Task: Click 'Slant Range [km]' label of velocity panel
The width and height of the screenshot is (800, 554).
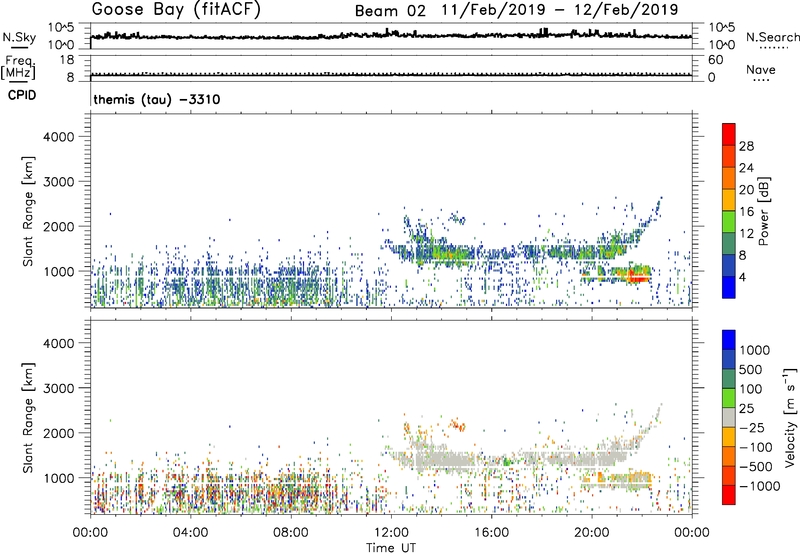Action: (x=29, y=417)
